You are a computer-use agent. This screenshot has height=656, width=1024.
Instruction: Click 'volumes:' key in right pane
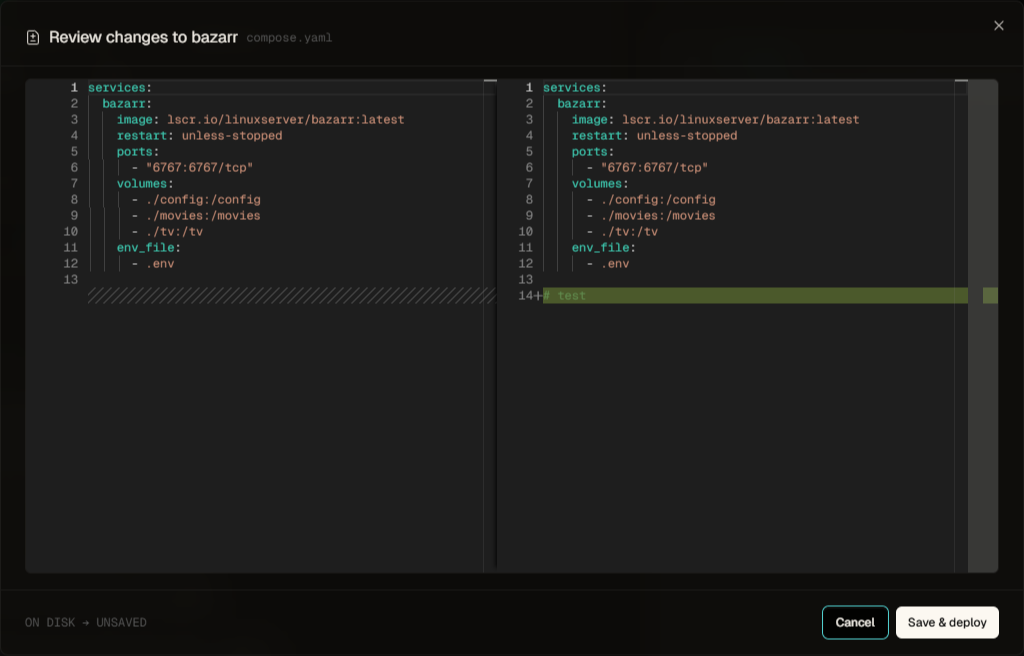(x=600, y=184)
